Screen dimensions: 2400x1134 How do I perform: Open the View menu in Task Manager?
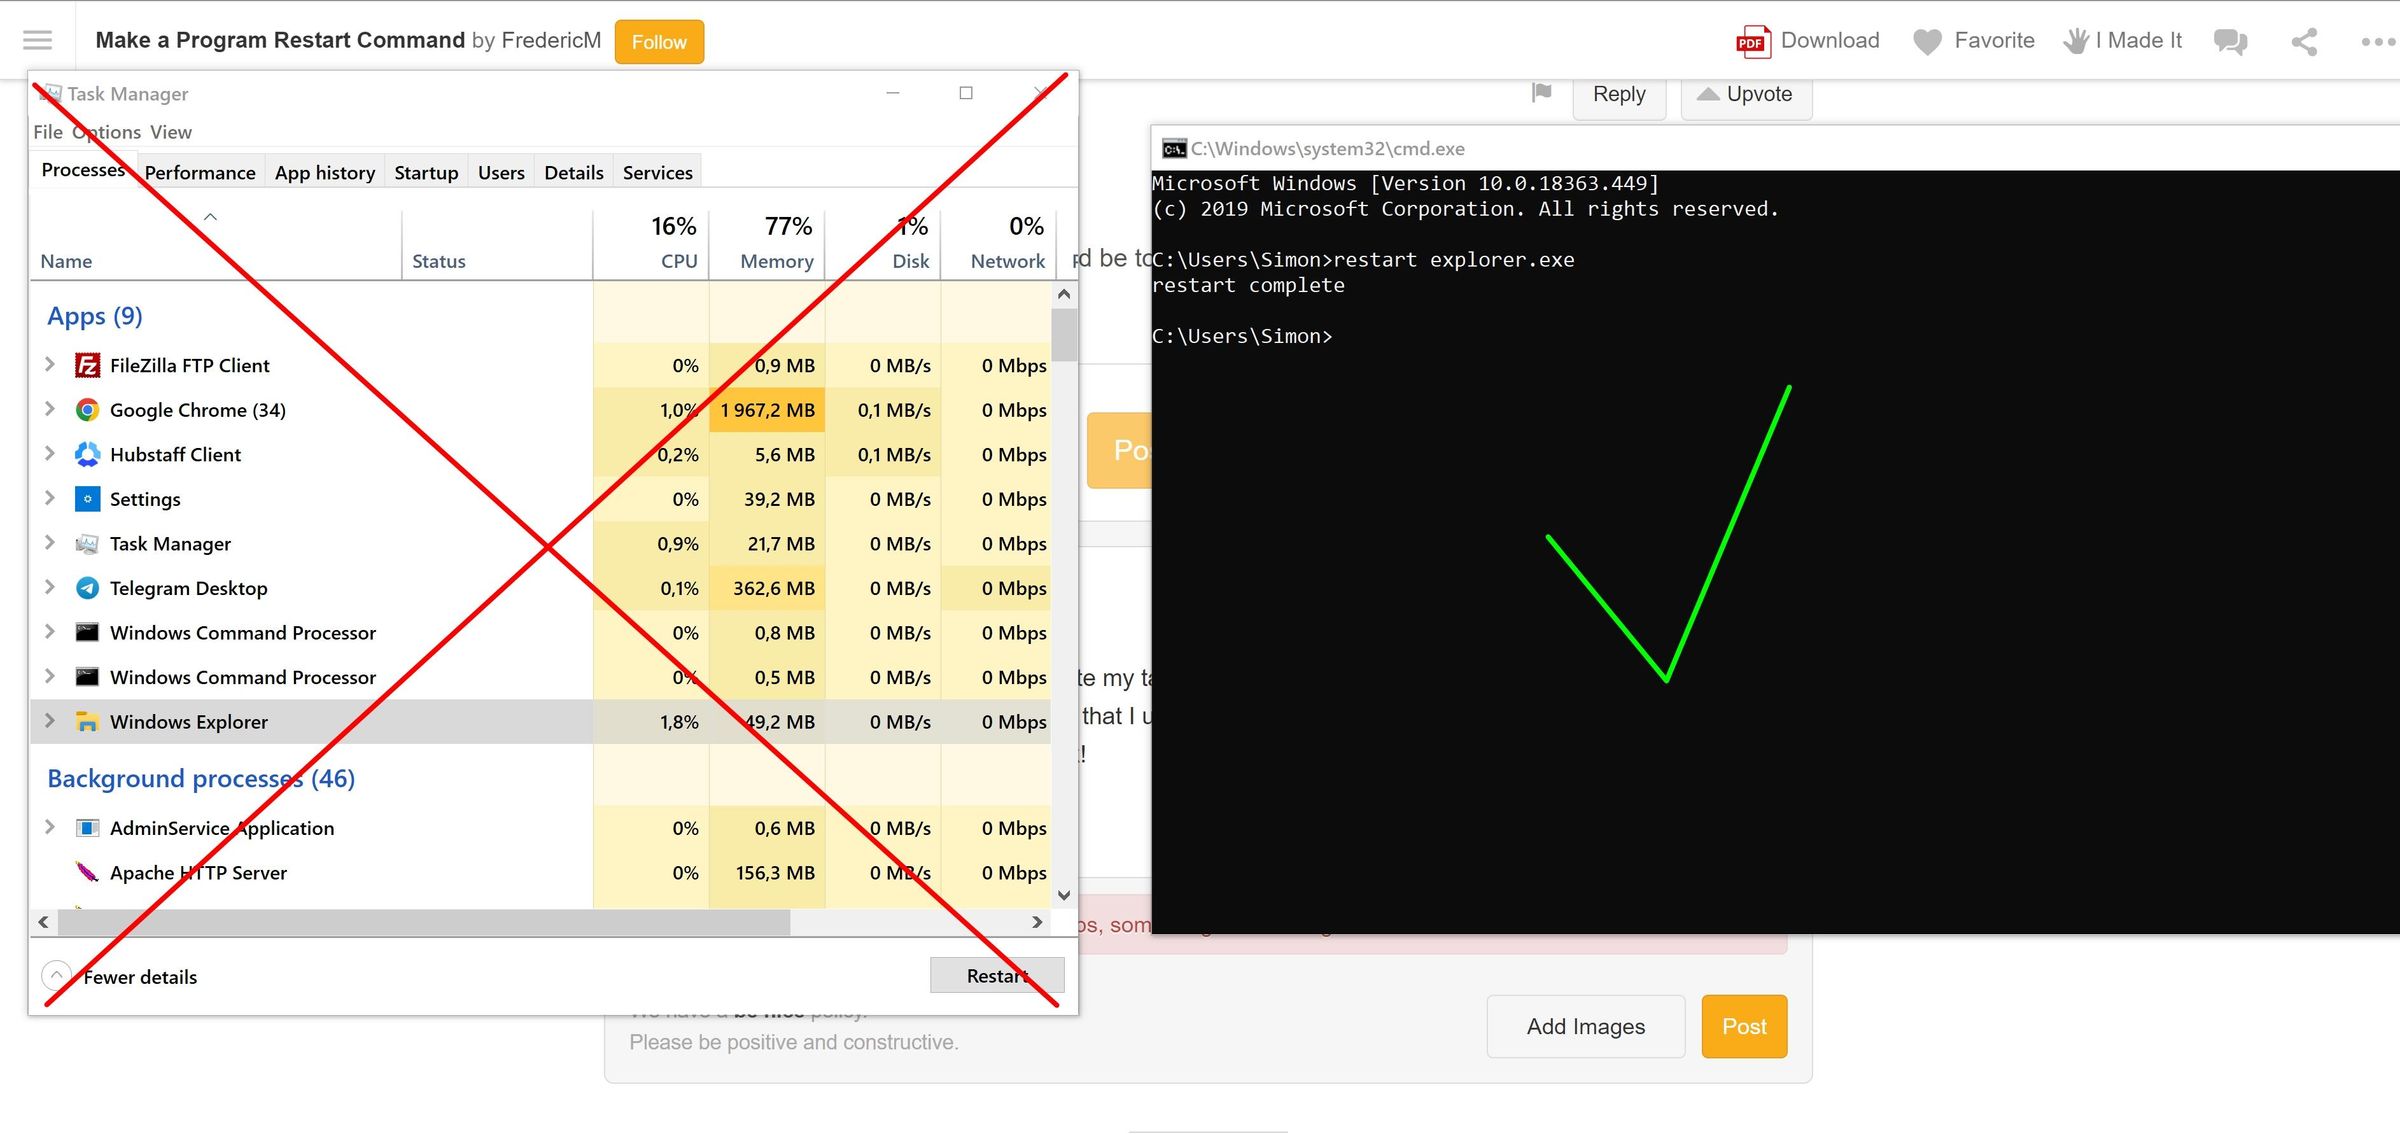tap(170, 131)
